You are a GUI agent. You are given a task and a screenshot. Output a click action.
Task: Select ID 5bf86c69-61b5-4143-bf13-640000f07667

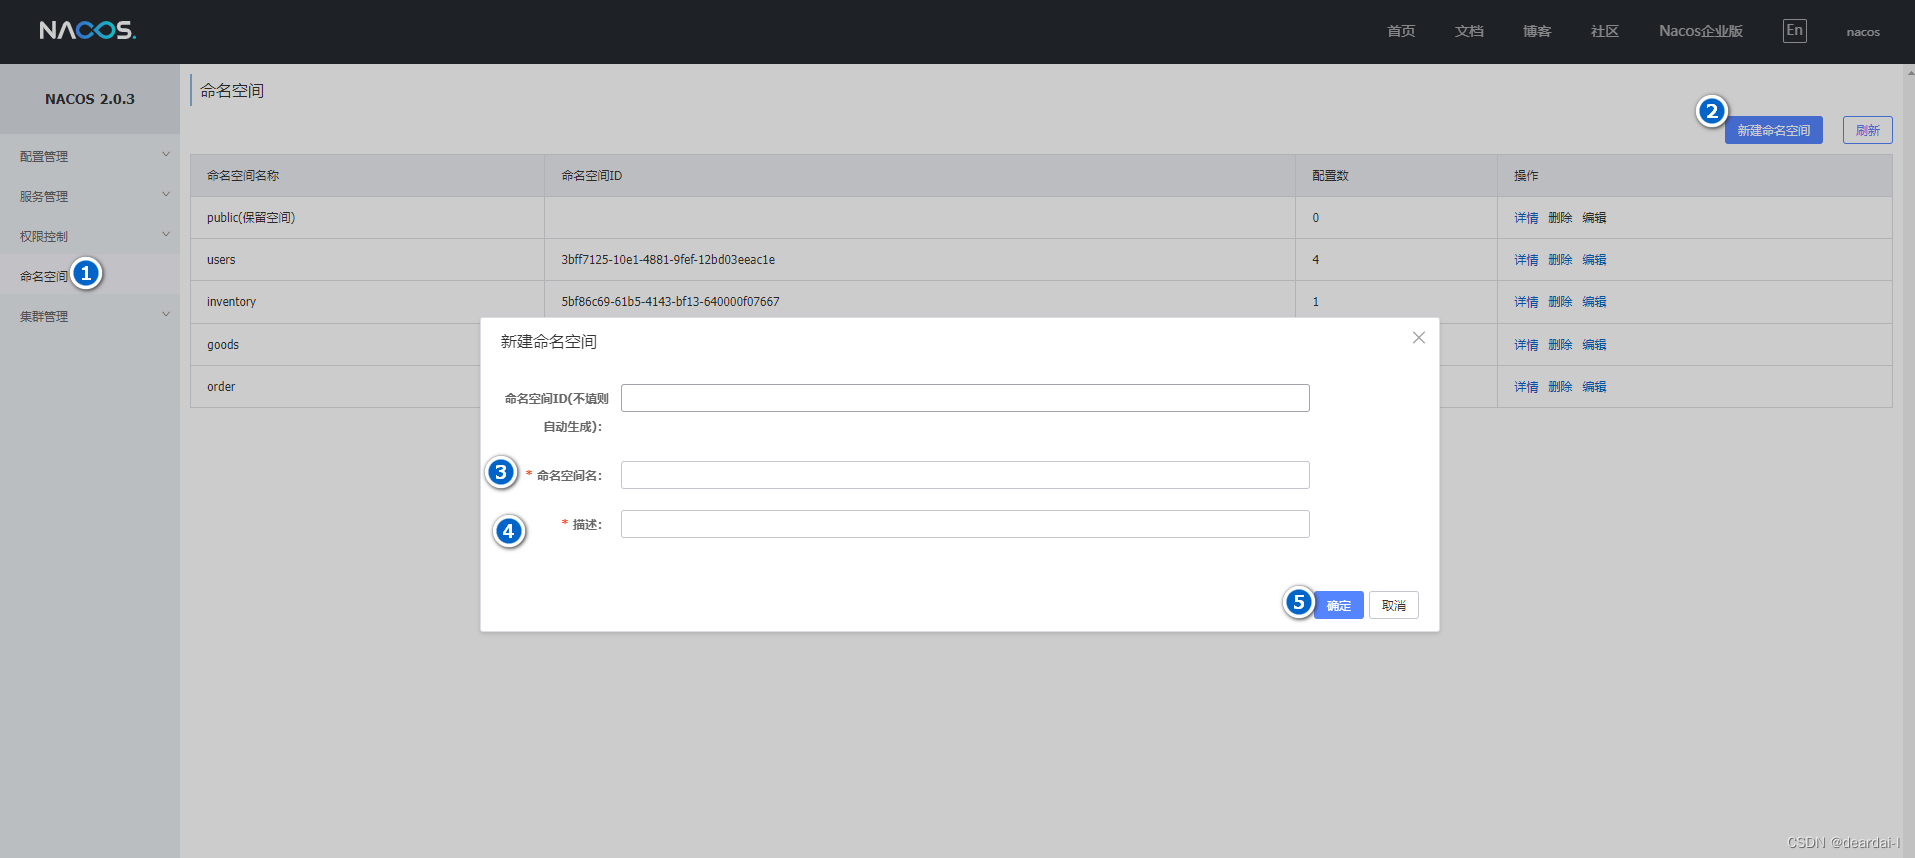pos(670,302)
